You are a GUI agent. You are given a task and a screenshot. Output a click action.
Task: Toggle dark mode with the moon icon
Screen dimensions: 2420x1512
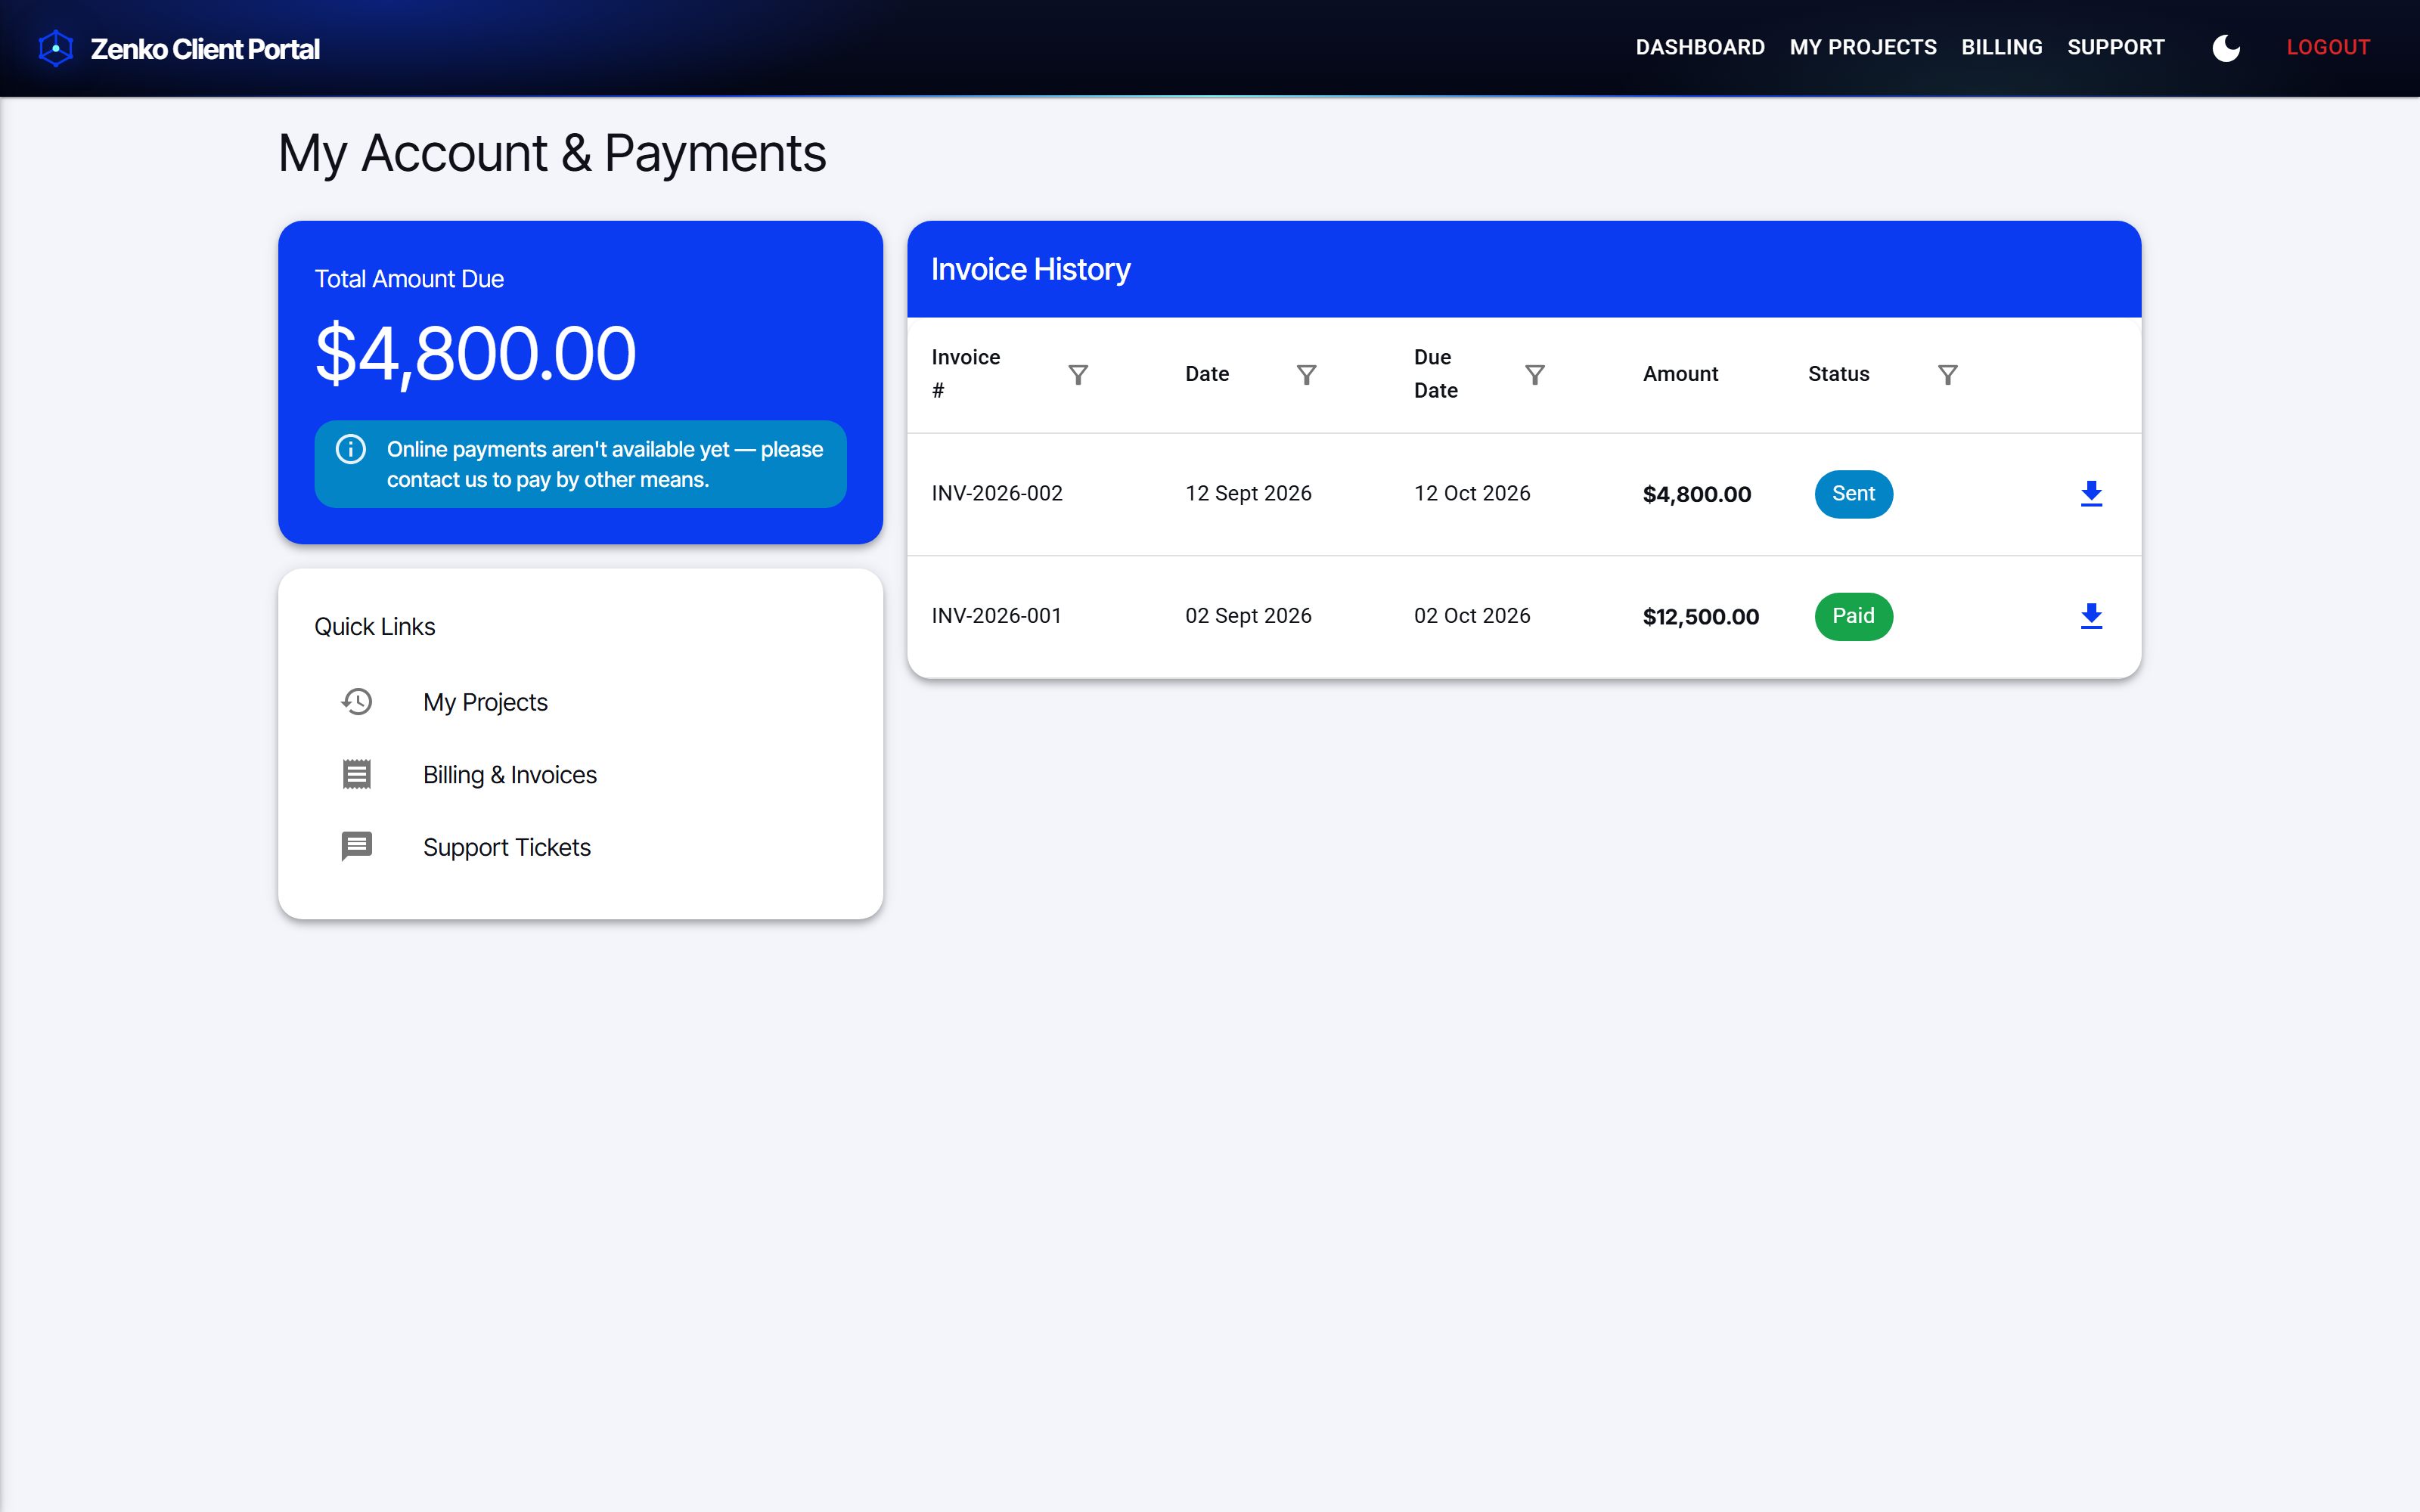[2226, 48]
